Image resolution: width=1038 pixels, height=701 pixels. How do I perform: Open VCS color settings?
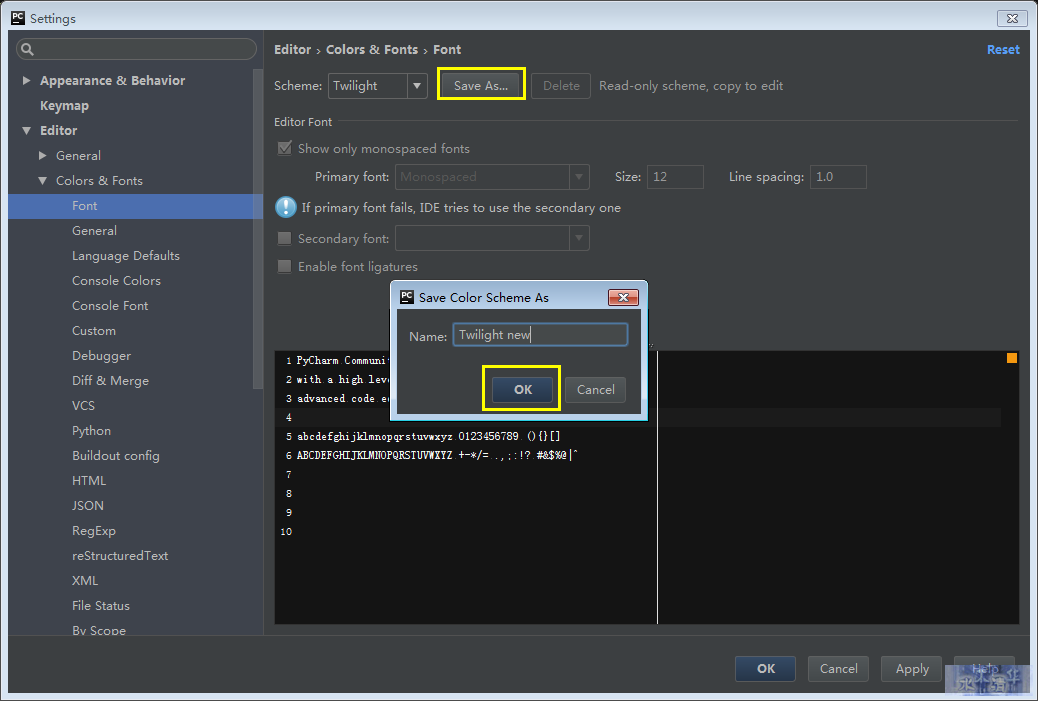click(83, 406)
